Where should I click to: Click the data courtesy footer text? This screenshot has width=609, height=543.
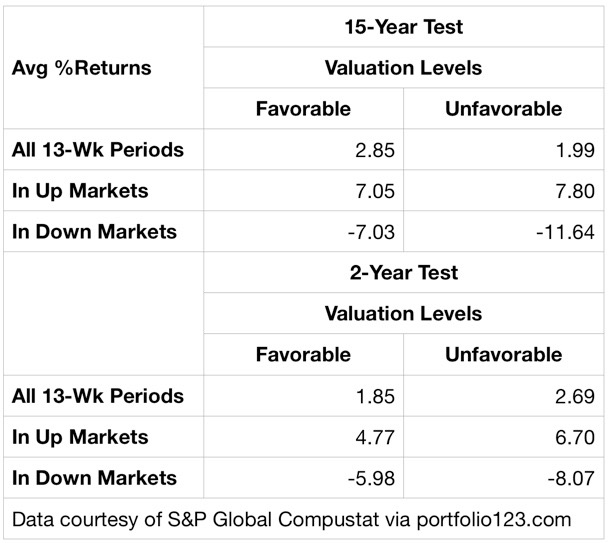coord(291,519)
